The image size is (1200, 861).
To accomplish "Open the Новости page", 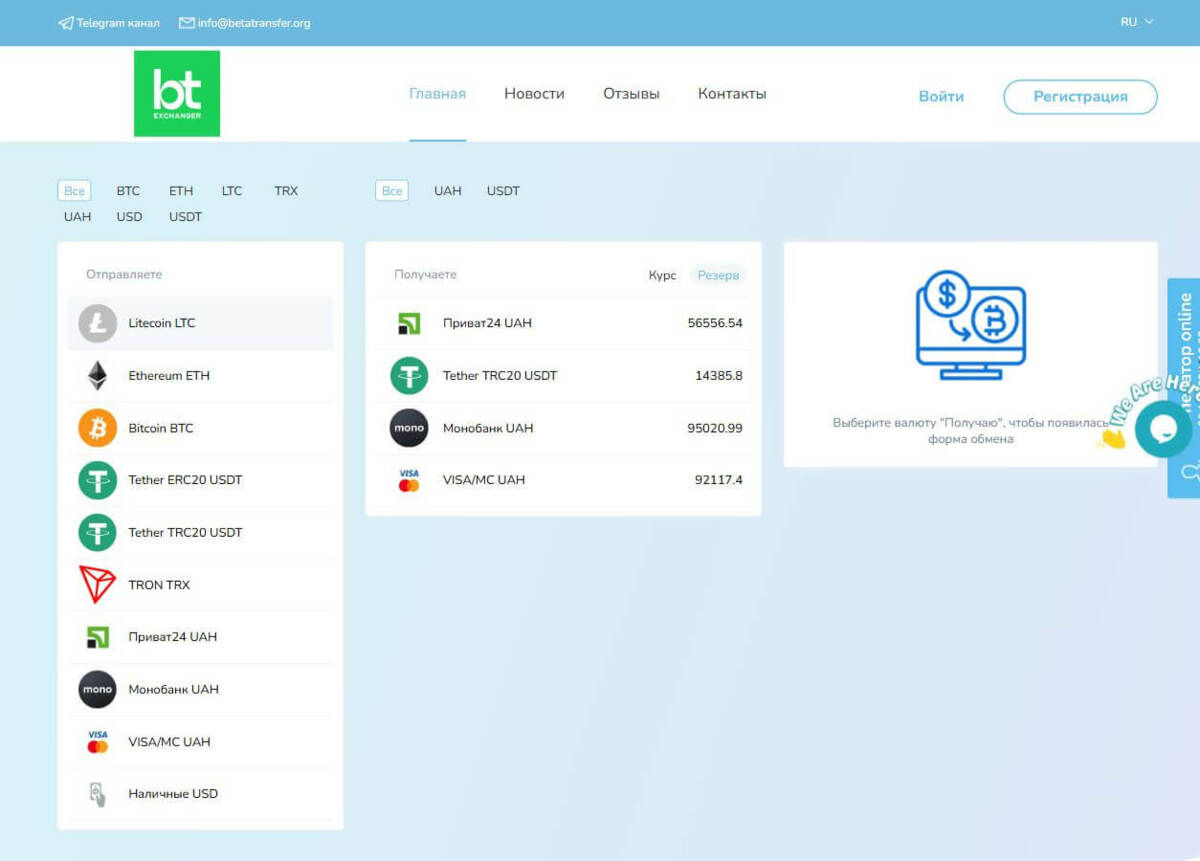I will click(x=534, y=94).
